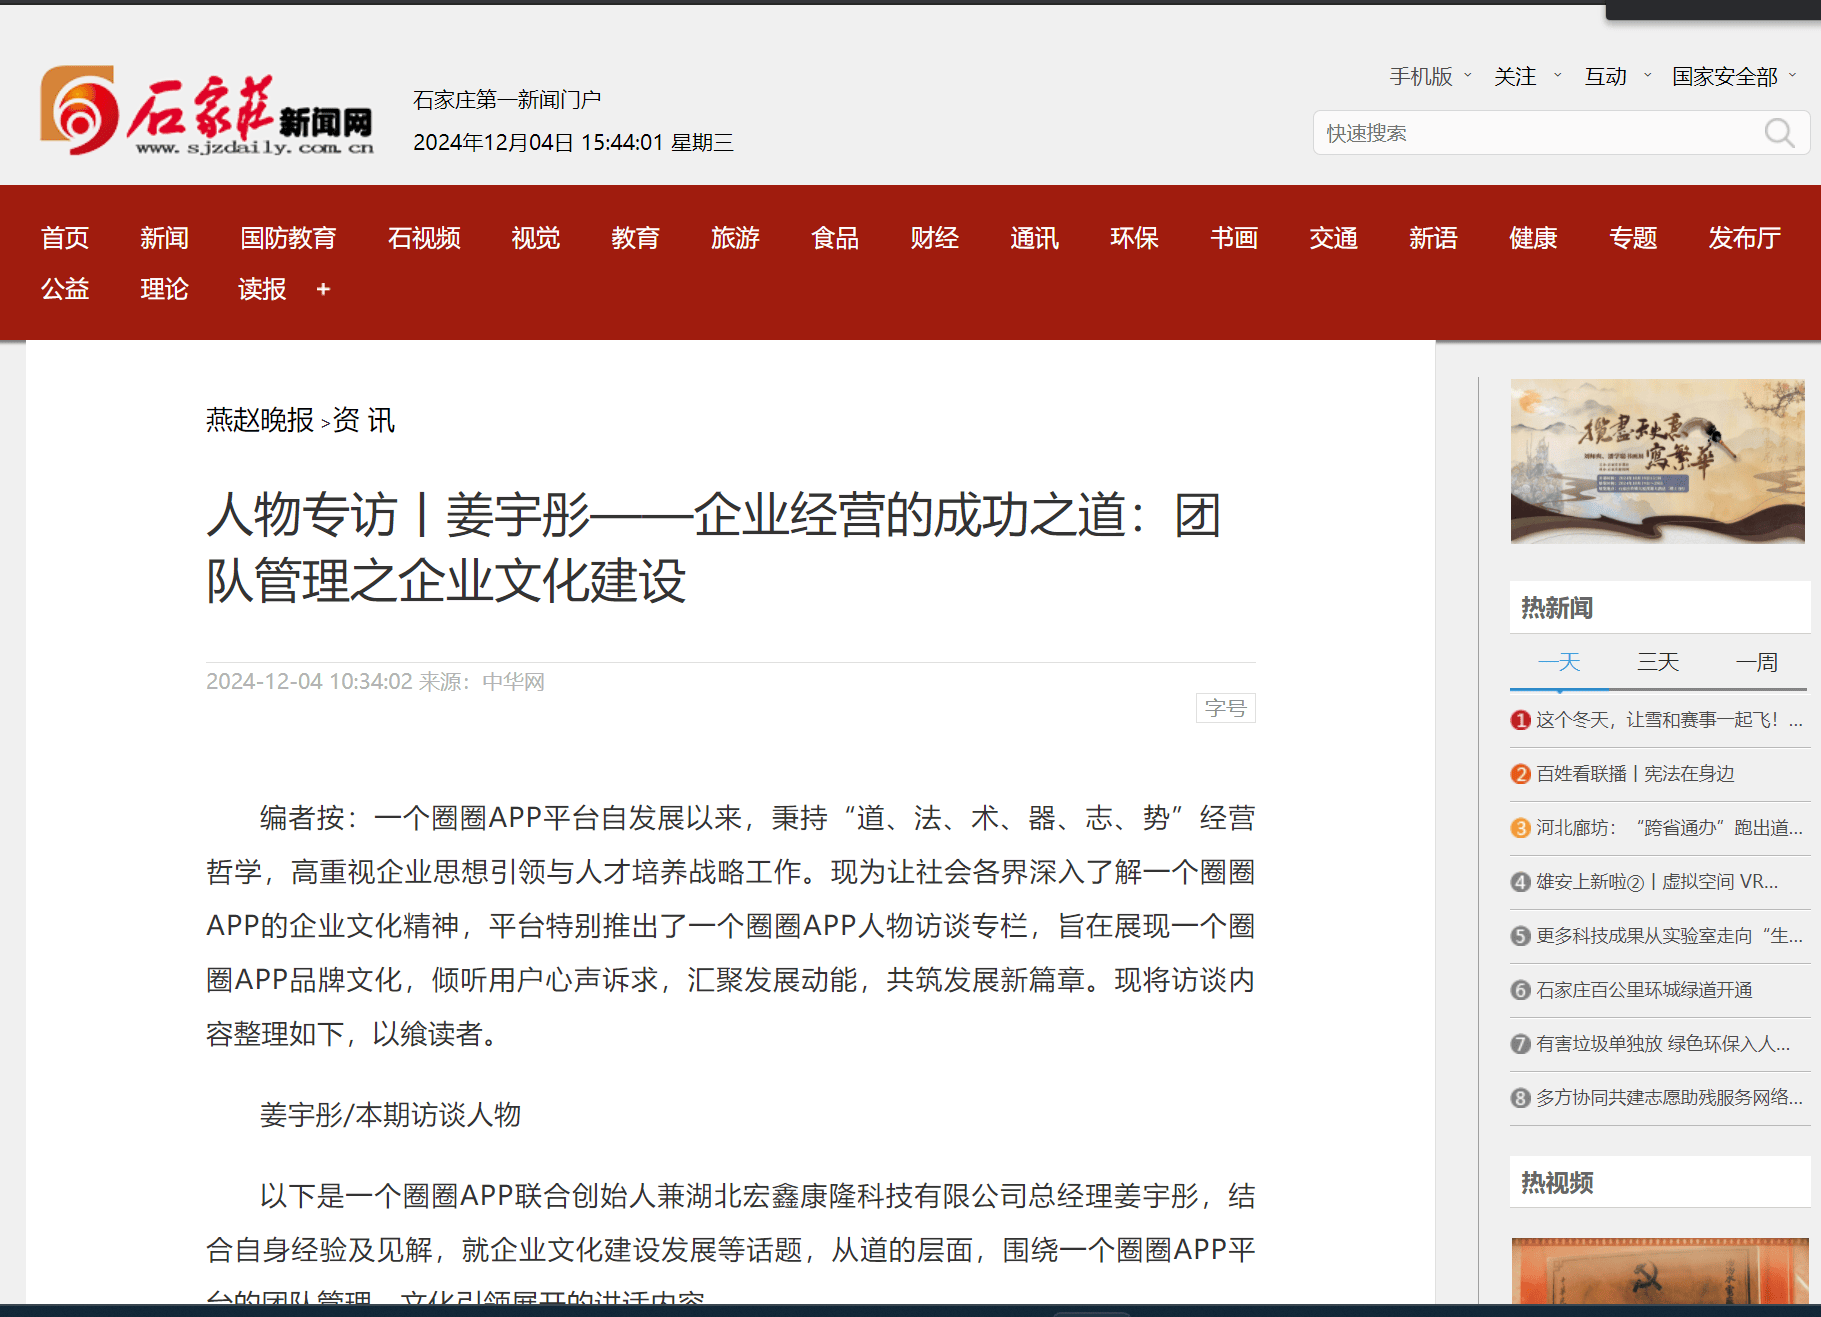The height and width of the screenshot is (1317, 1821).
Task: Open the 新语 section
Action: click(x=1433, y=238)
